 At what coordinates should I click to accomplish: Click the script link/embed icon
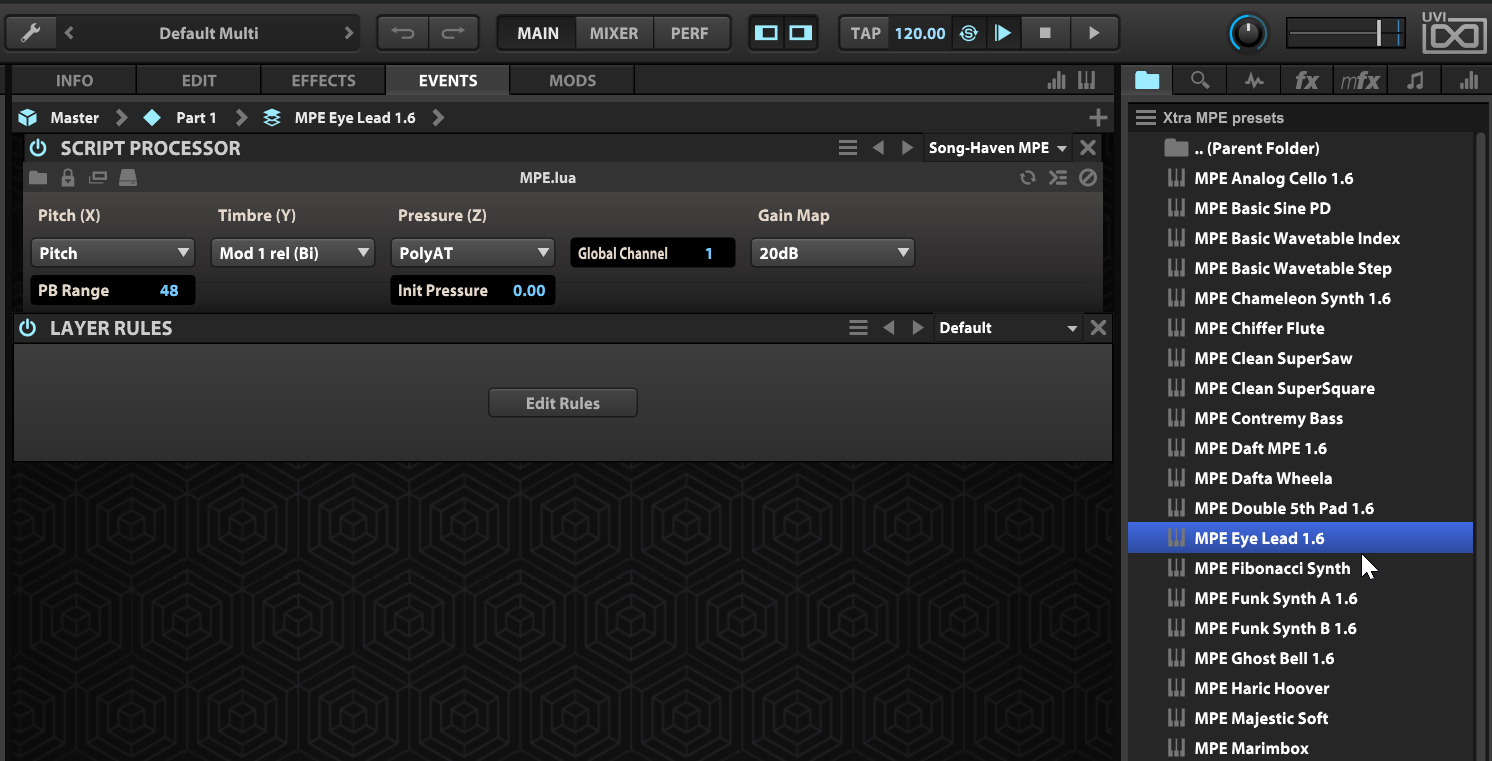pyautogui.click(x=97, y=178)
